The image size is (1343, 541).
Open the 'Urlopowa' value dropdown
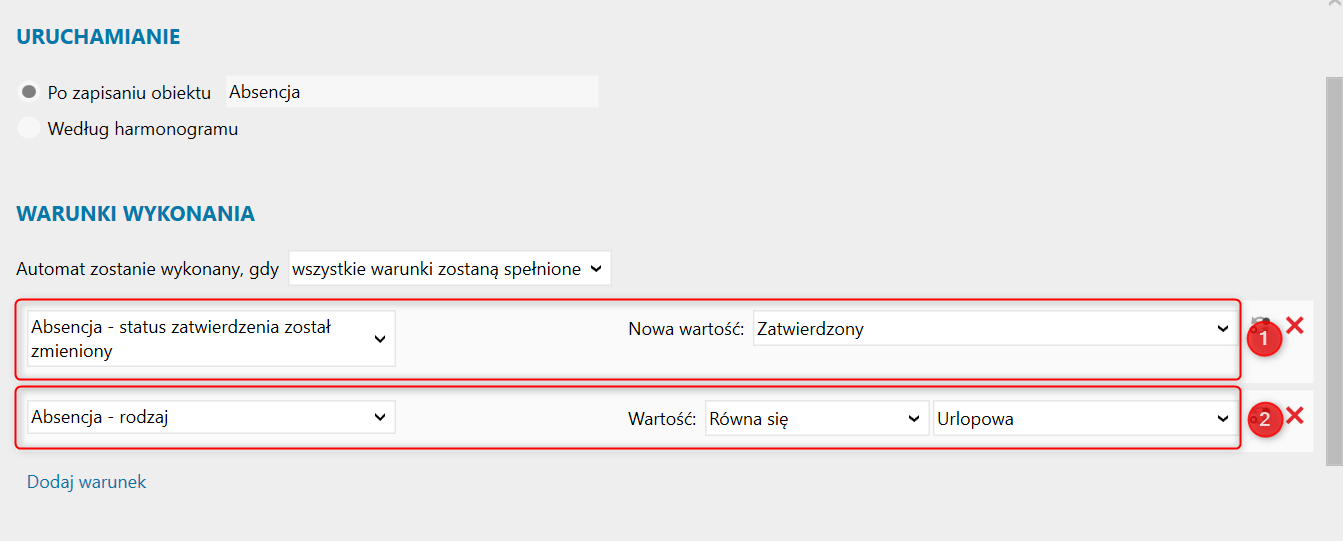pyautogui.click(x=1083, y=419)
